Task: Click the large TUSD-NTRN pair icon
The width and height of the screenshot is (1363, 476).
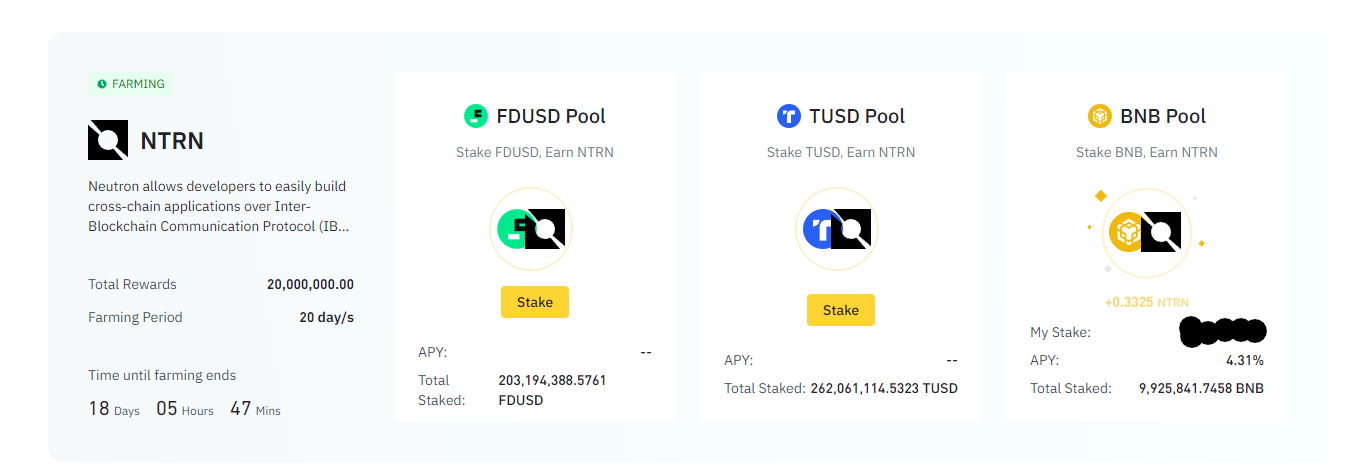Action: (x=837, y=229)
